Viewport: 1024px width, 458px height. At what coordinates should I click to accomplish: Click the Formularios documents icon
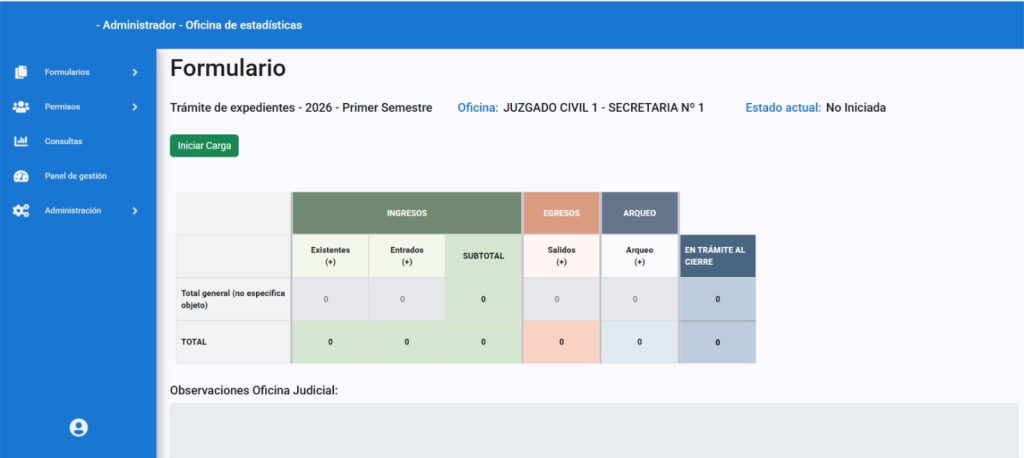click(x=21, y=73)
